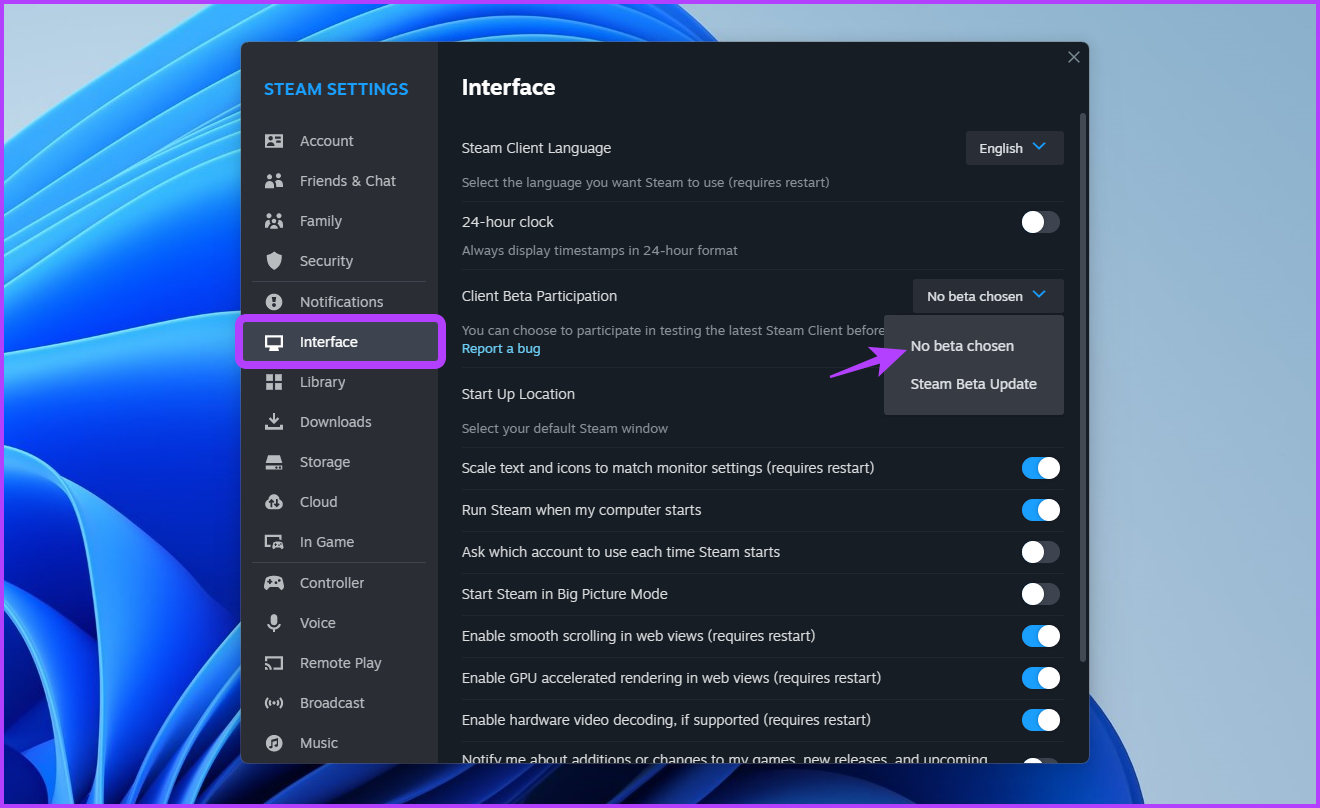Choose Steam Beta Update option

(973, 384)
